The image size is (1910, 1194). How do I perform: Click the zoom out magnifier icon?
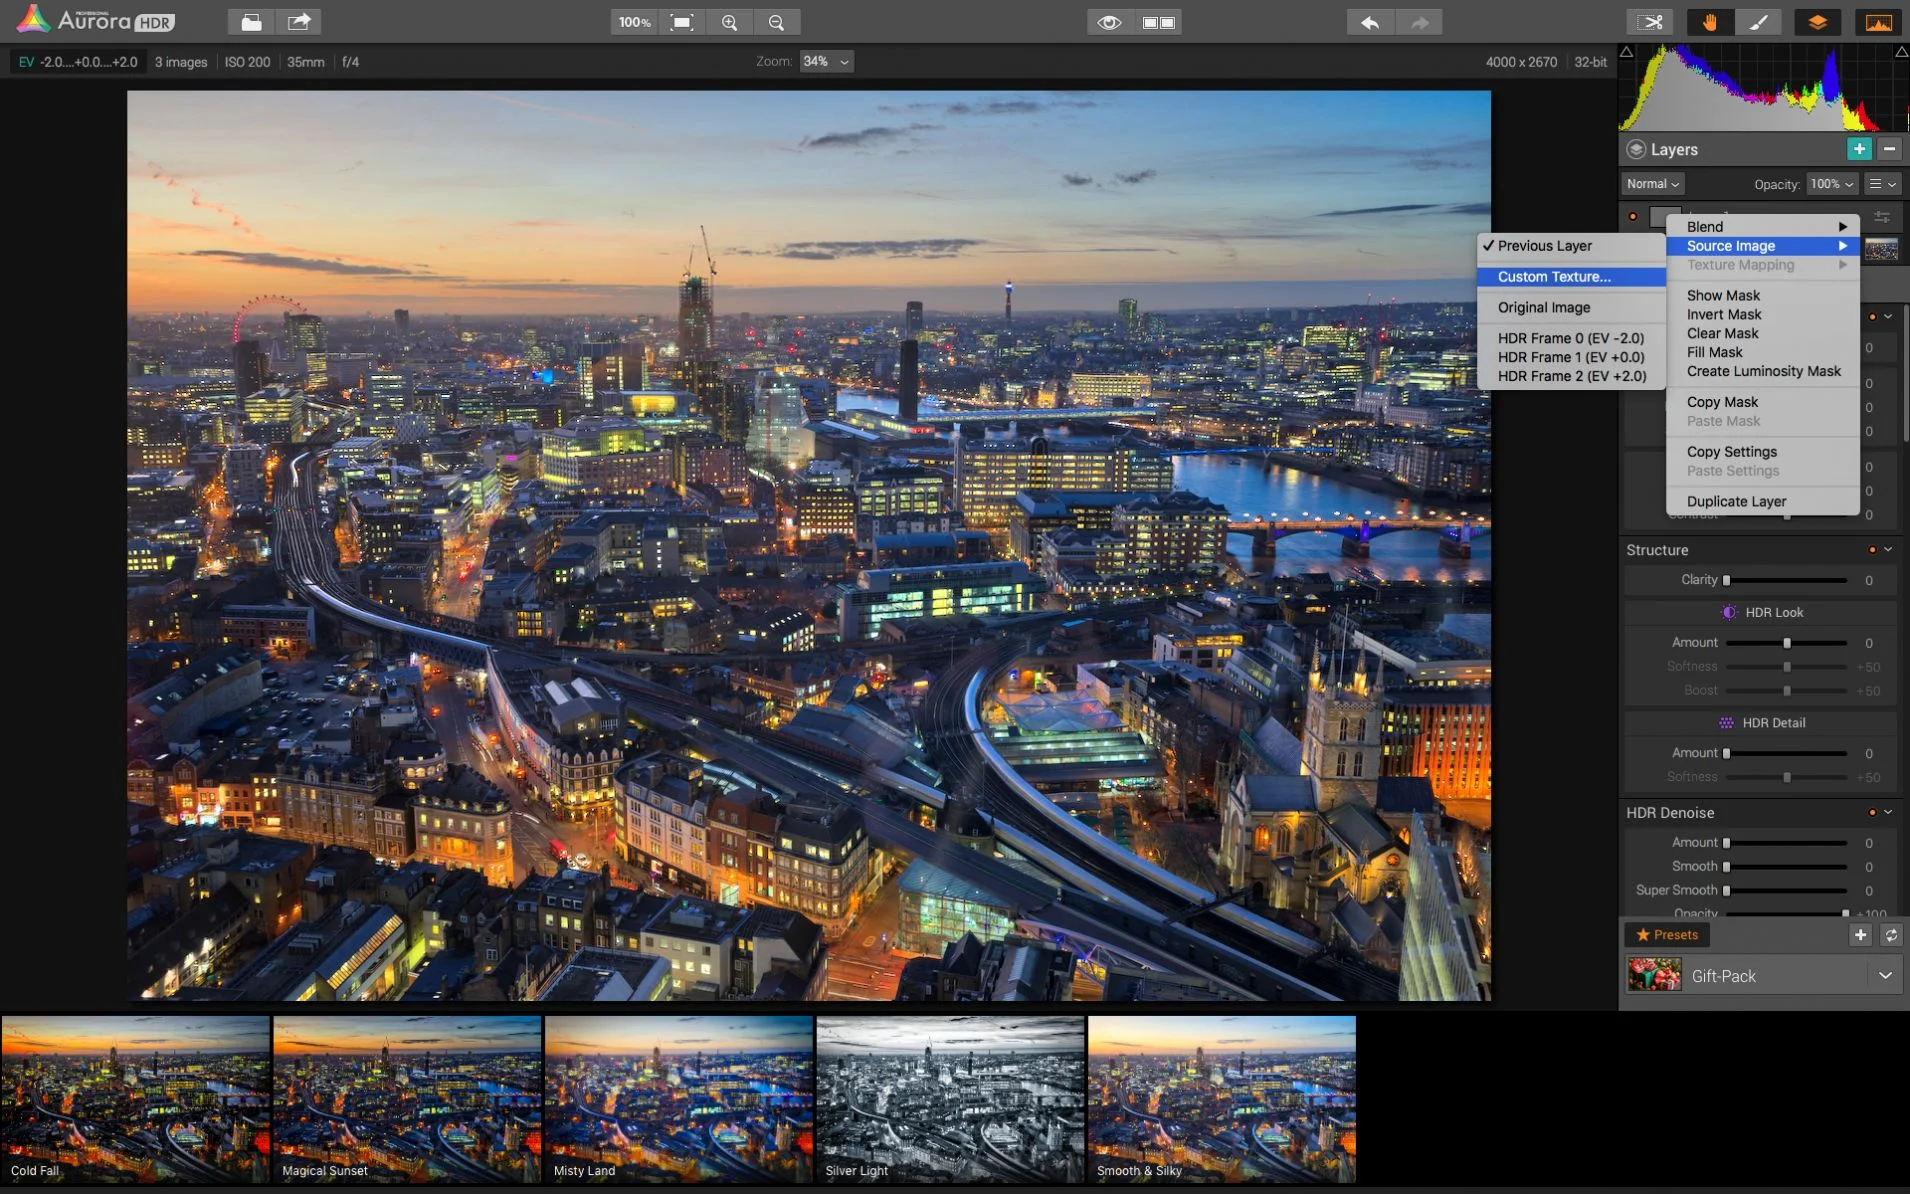coord(776,22)
